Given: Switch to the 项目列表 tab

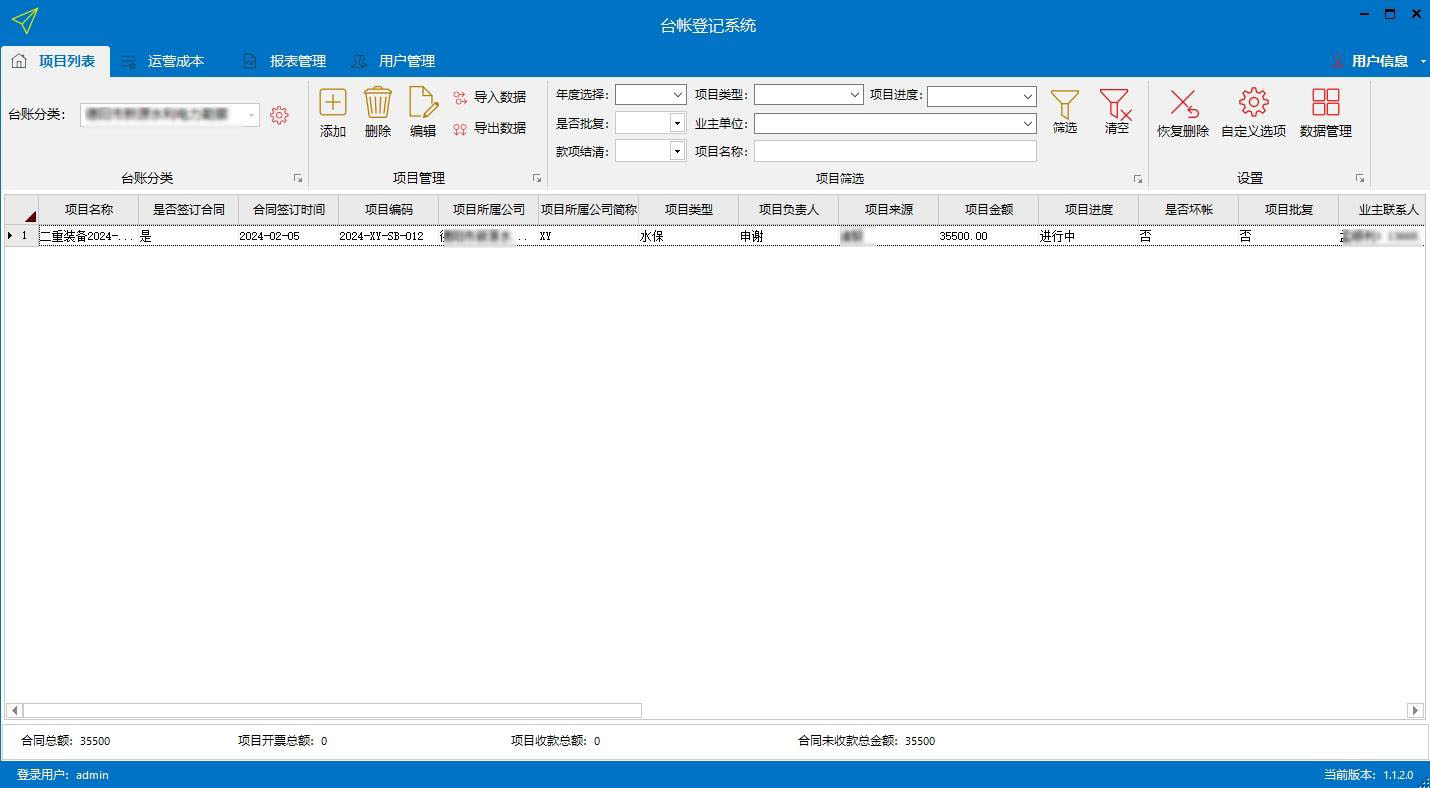Looking at the screenshot, I should pyautogui.click(x=55, y=61).
